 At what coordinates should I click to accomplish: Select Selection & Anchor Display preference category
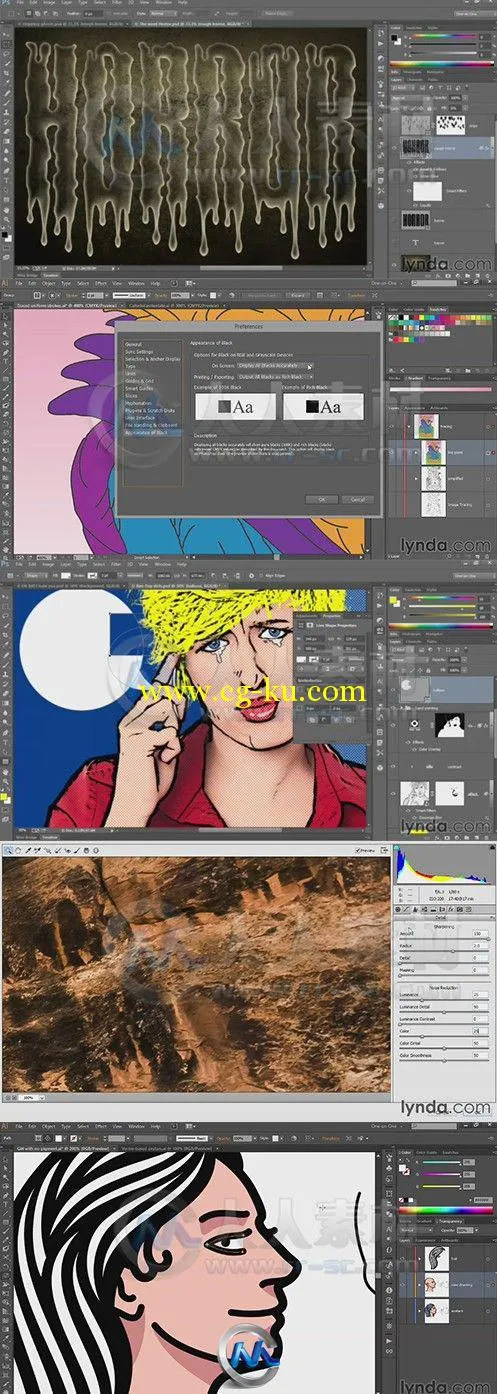pyautogui.click(x=152, y=359)
